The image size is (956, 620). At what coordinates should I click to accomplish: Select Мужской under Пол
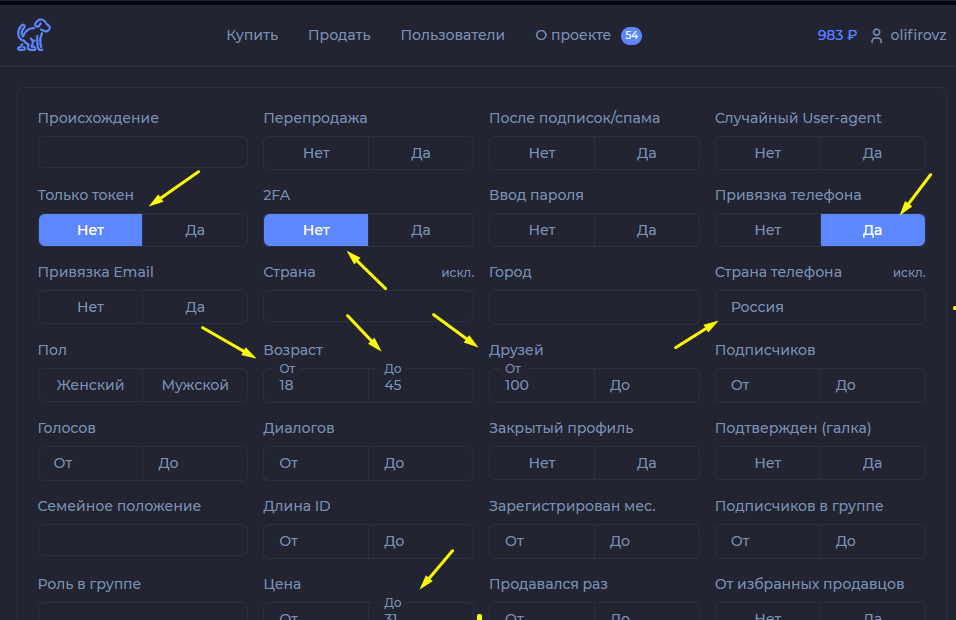[x=195, y=385]
